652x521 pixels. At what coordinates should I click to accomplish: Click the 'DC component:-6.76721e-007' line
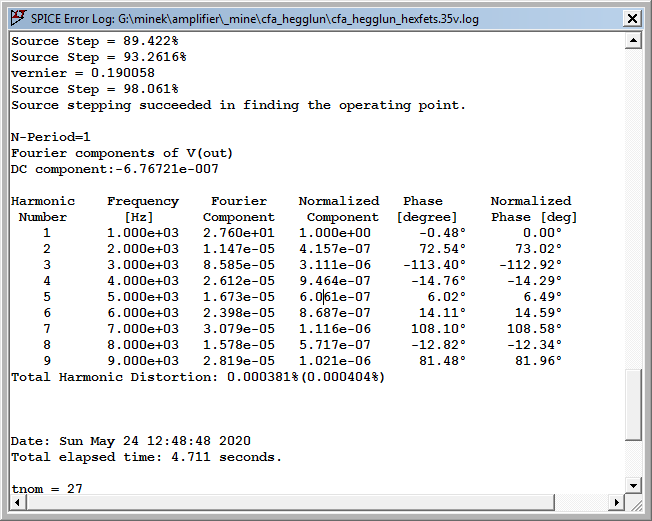[x=115, y=169]
